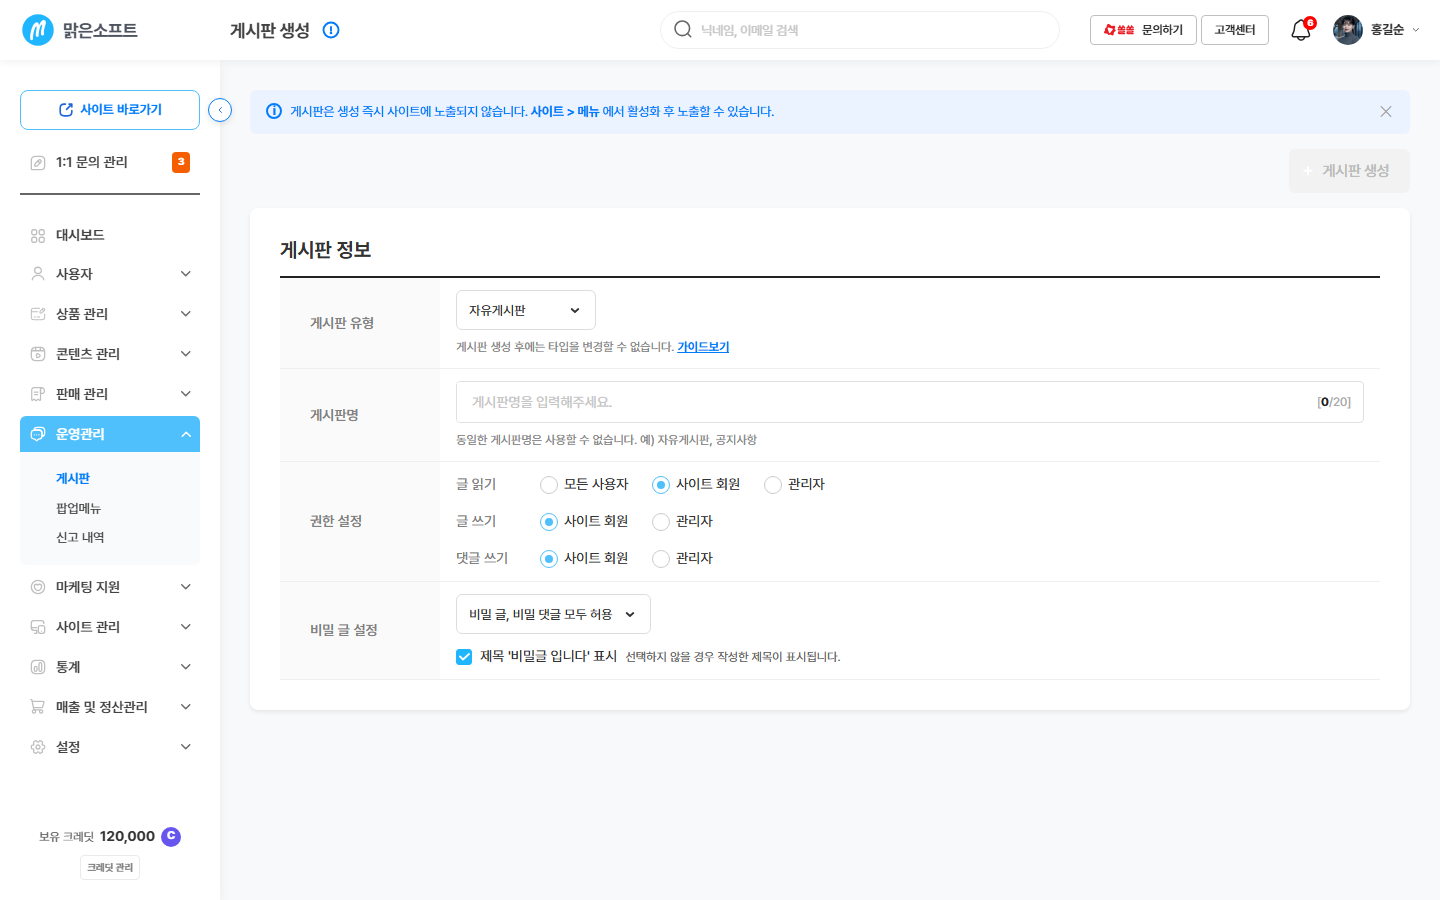The width and height of the screenshot is (1440, 900).
Task: Click the 맑은소프트 logo icon
Action: pyautogui.click(x=38, y=30)
